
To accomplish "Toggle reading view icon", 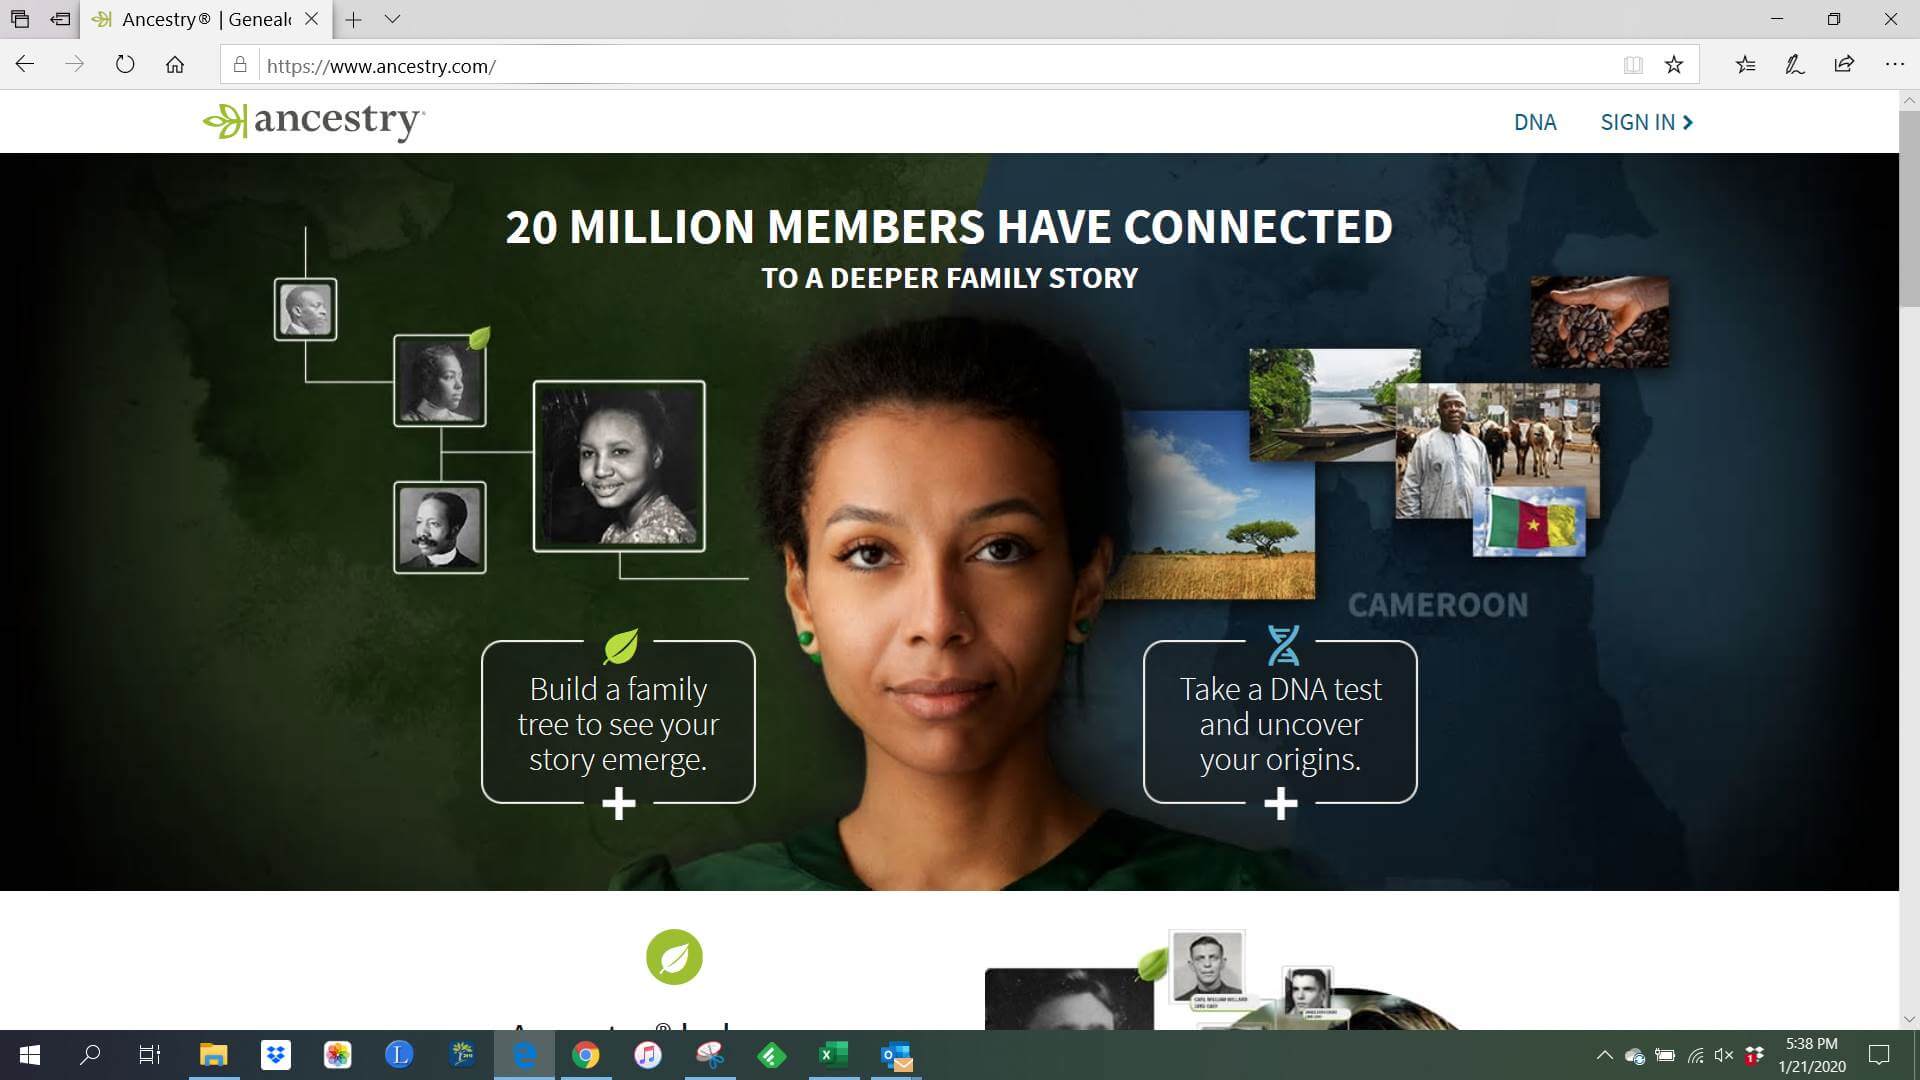I will click(x=1633, y=65).
